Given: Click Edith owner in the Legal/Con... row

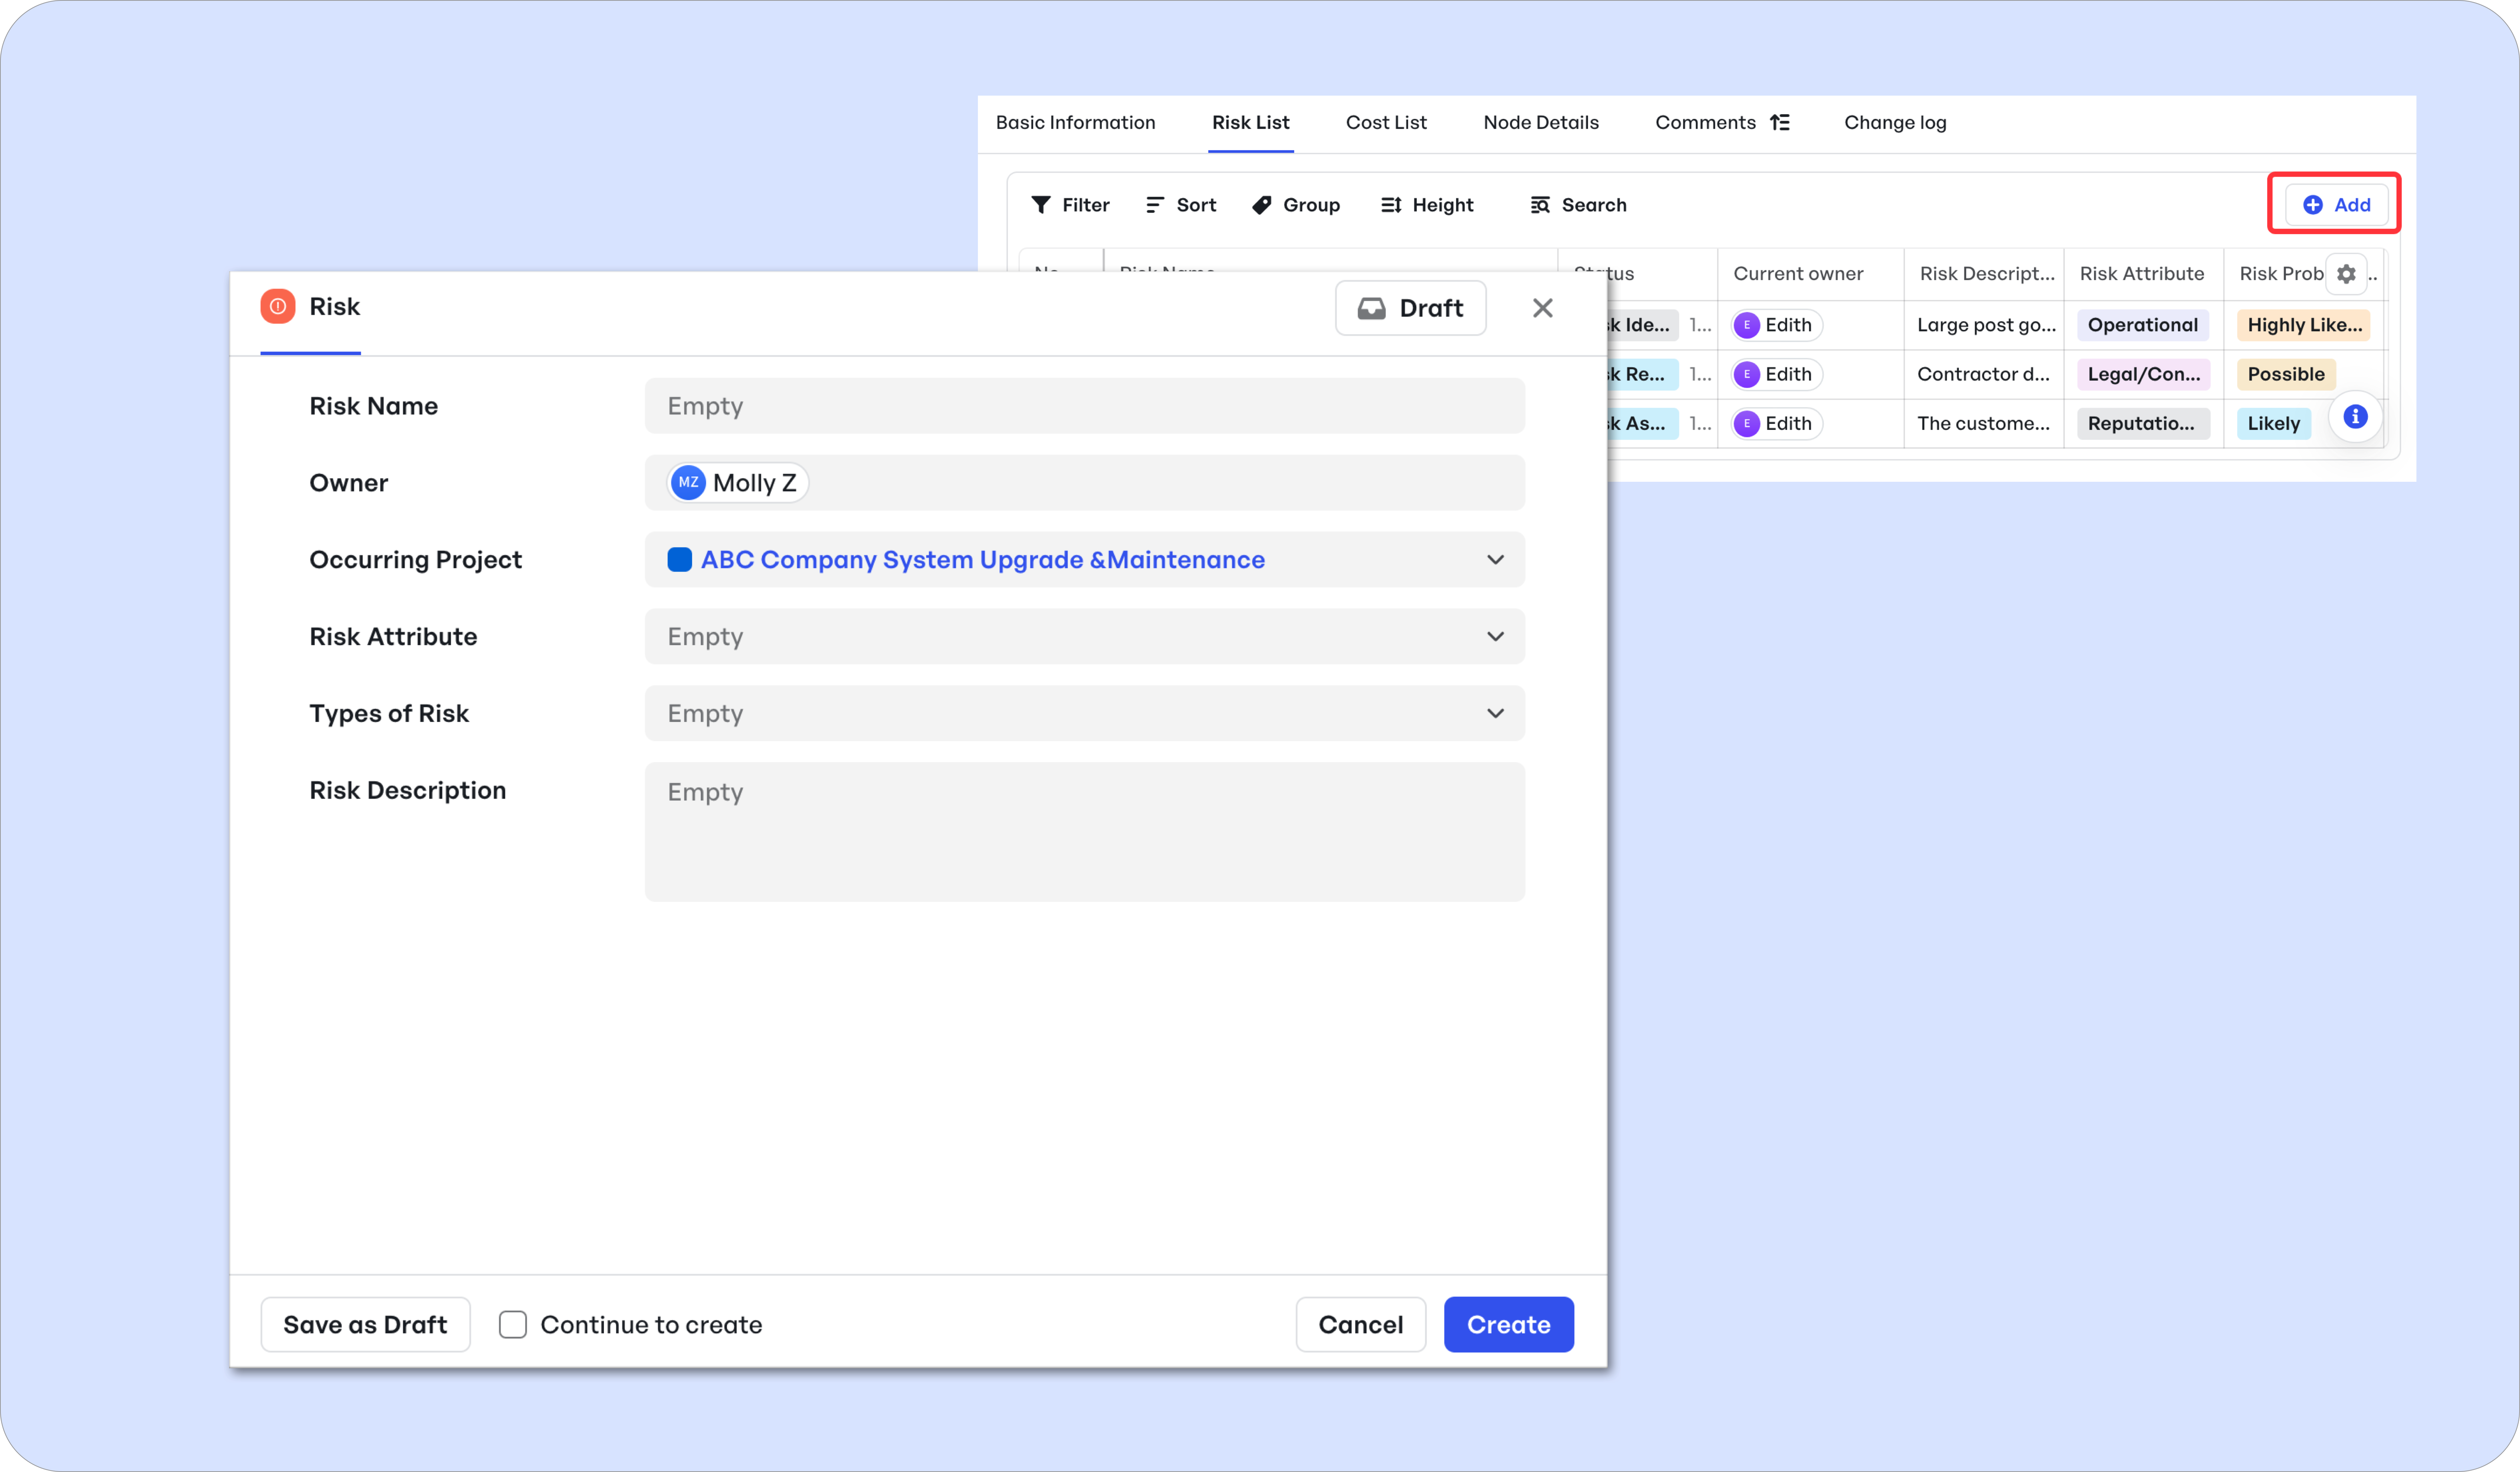Looking at the screenshot, I should point(1777,374).
